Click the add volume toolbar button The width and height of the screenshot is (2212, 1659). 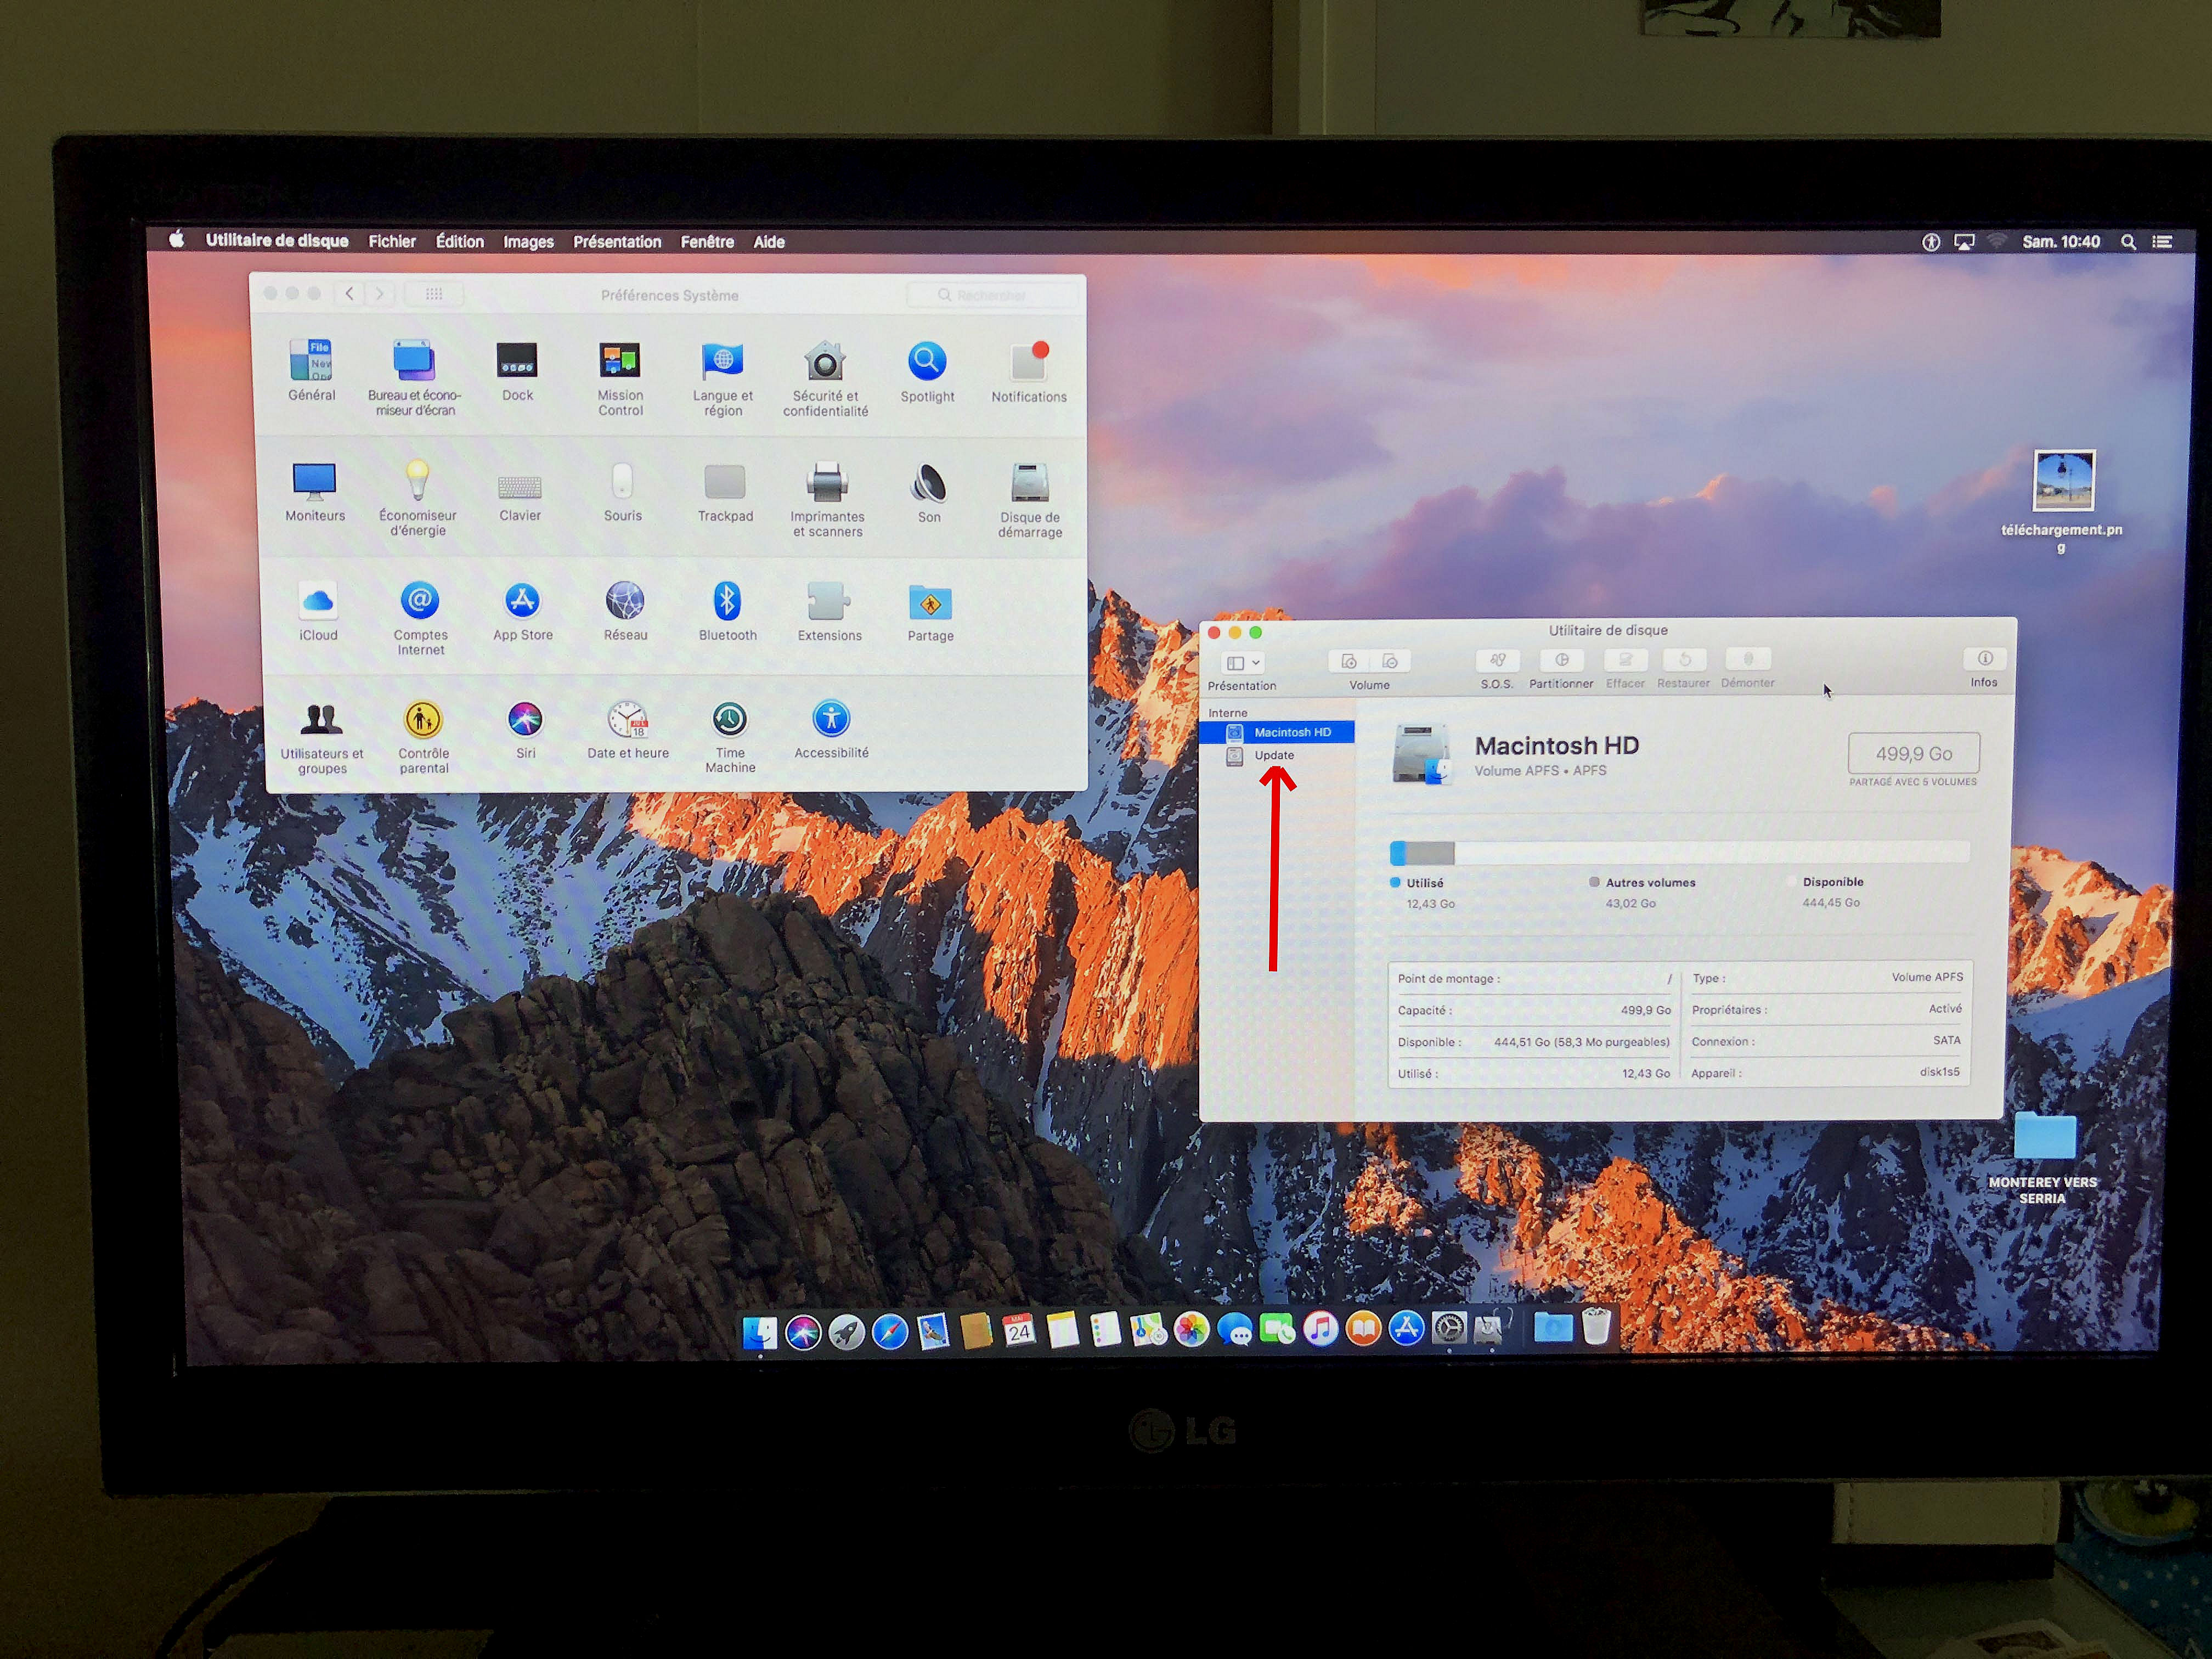[x=1348, y=662]
